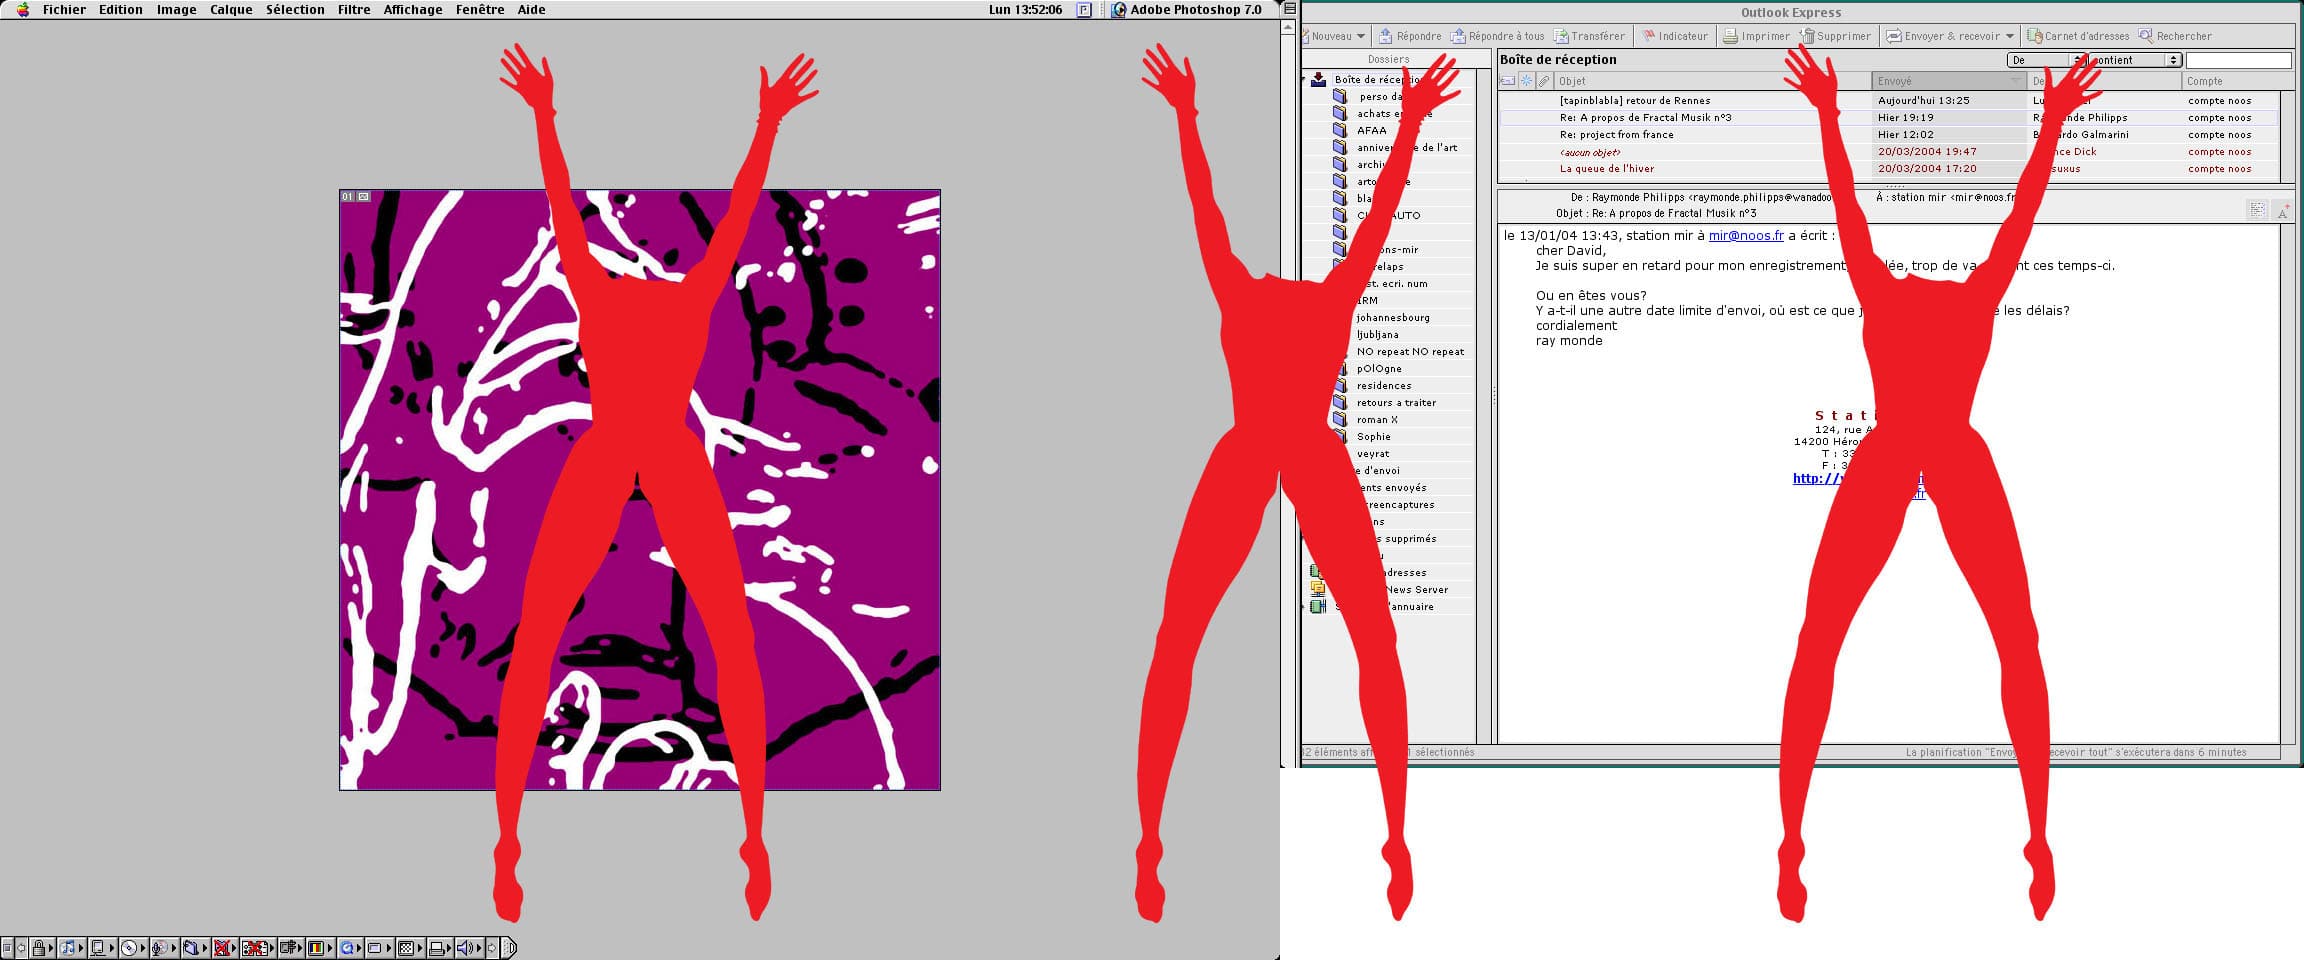Open message [tapinblabla] retour de Rennes

point(1635,100)
